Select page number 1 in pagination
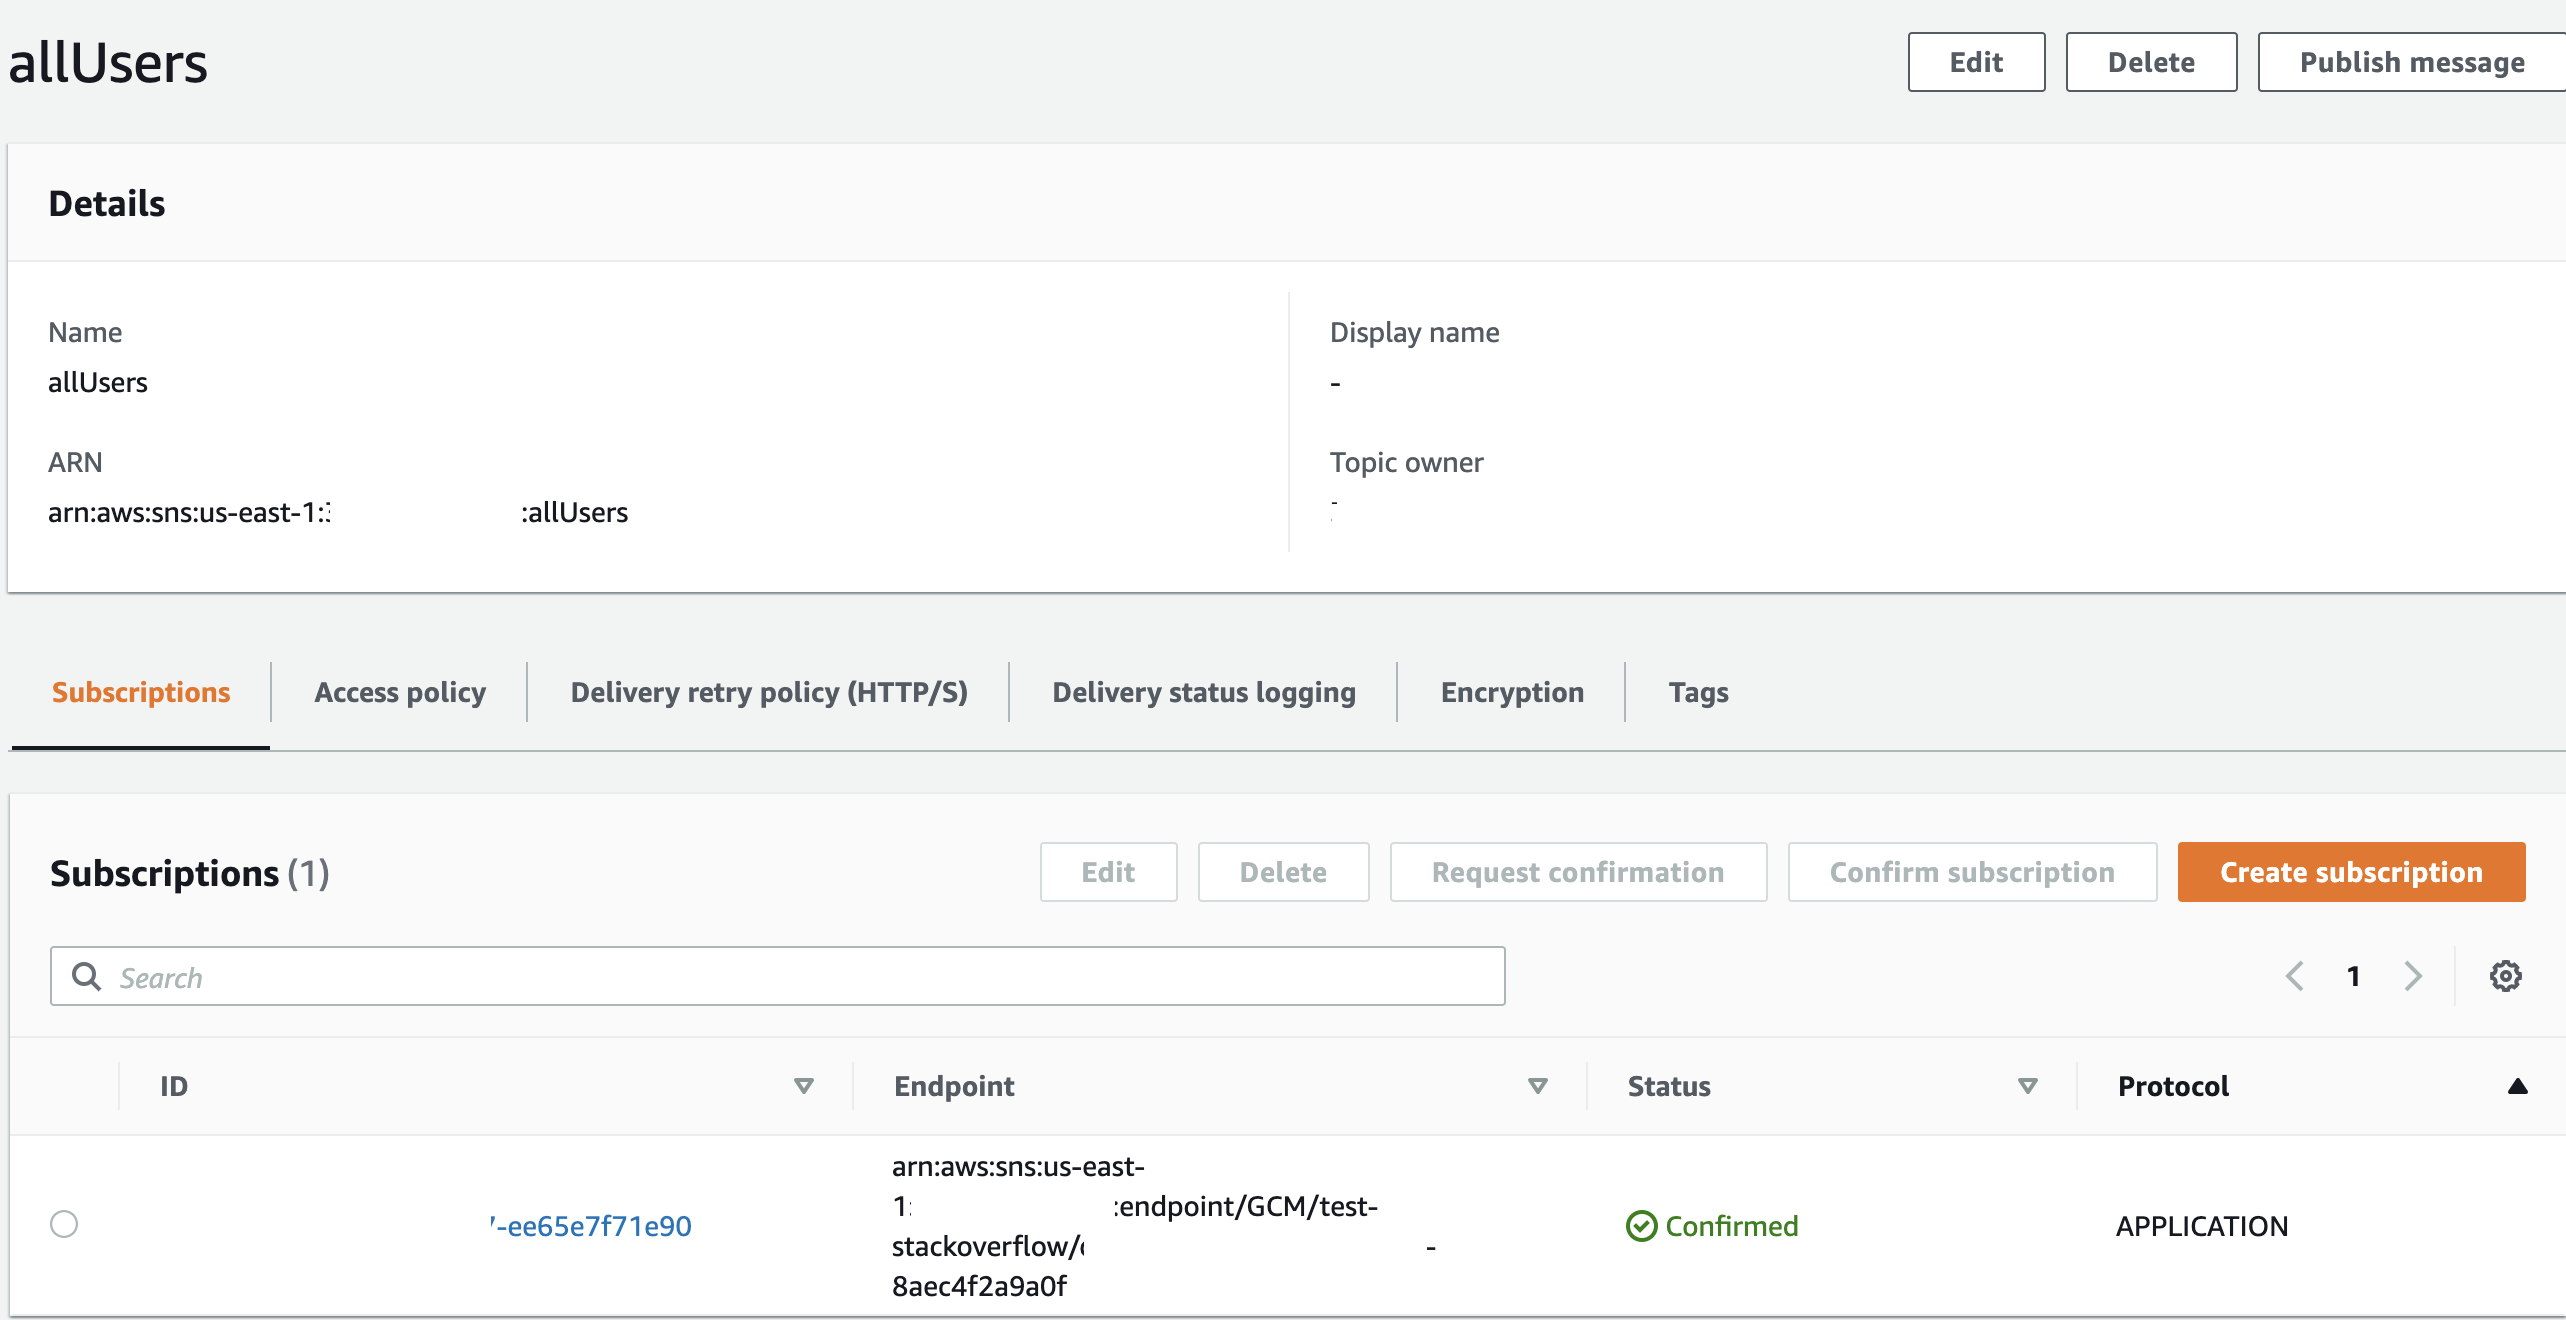 (x=2354, y=976)
